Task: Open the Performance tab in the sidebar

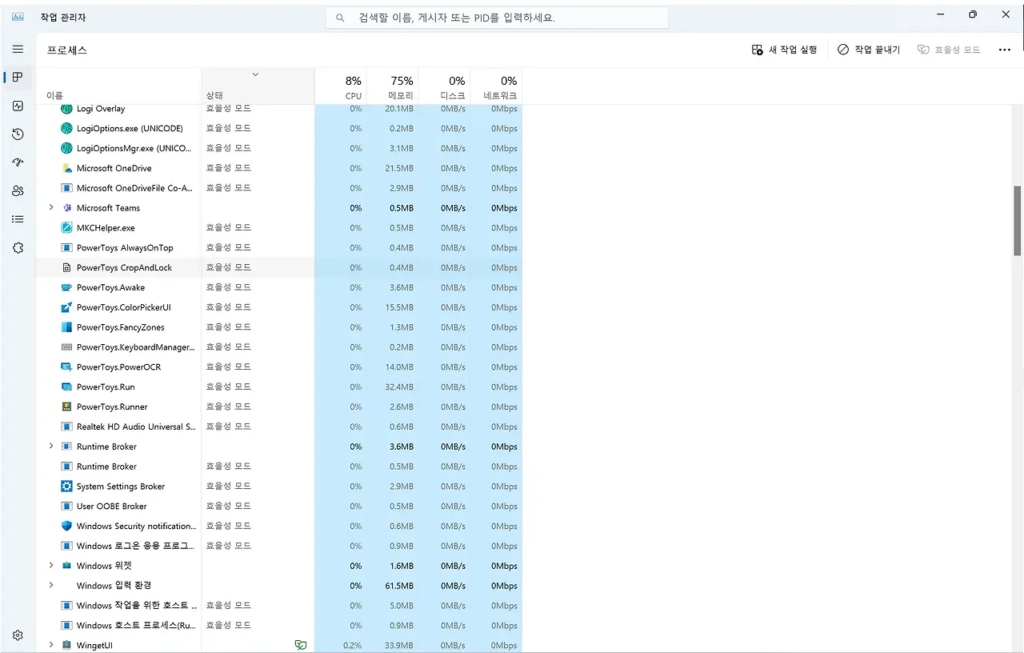Action: pyautogui.click(x=18, y=106)
